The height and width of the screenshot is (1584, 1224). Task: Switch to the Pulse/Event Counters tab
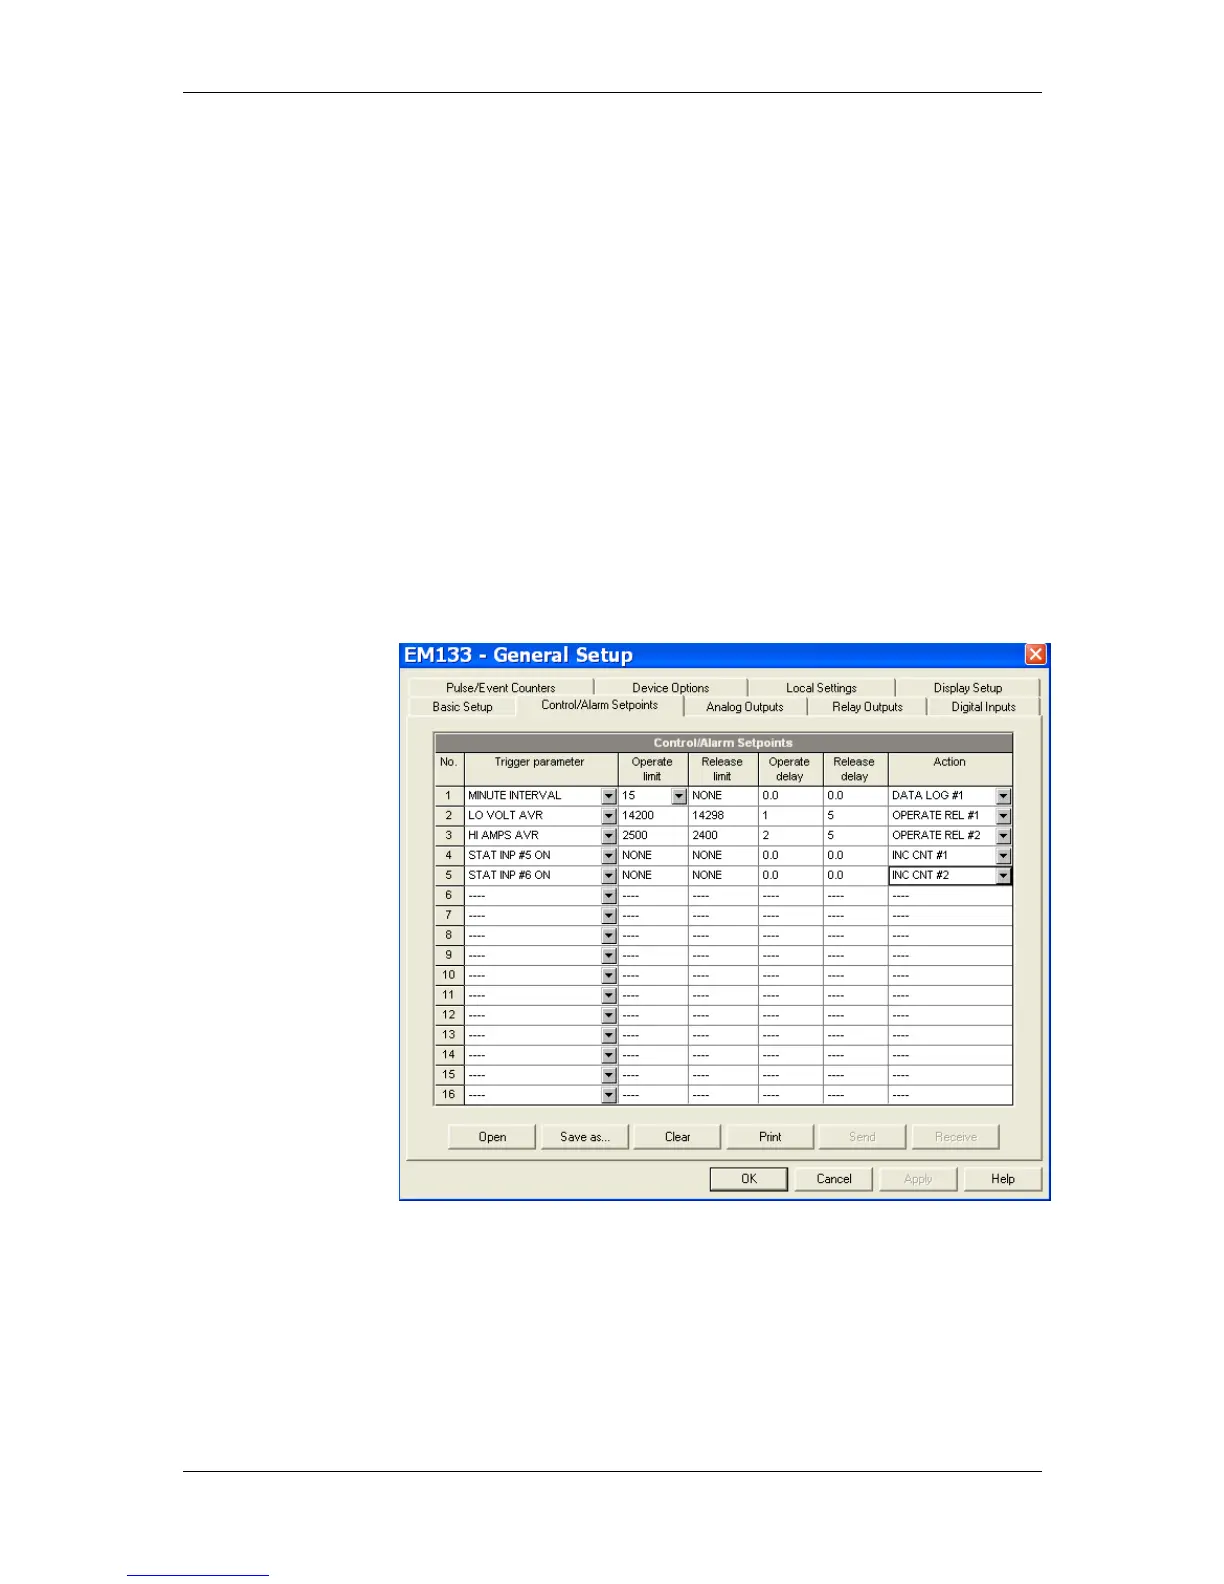[x=500, y=688]
